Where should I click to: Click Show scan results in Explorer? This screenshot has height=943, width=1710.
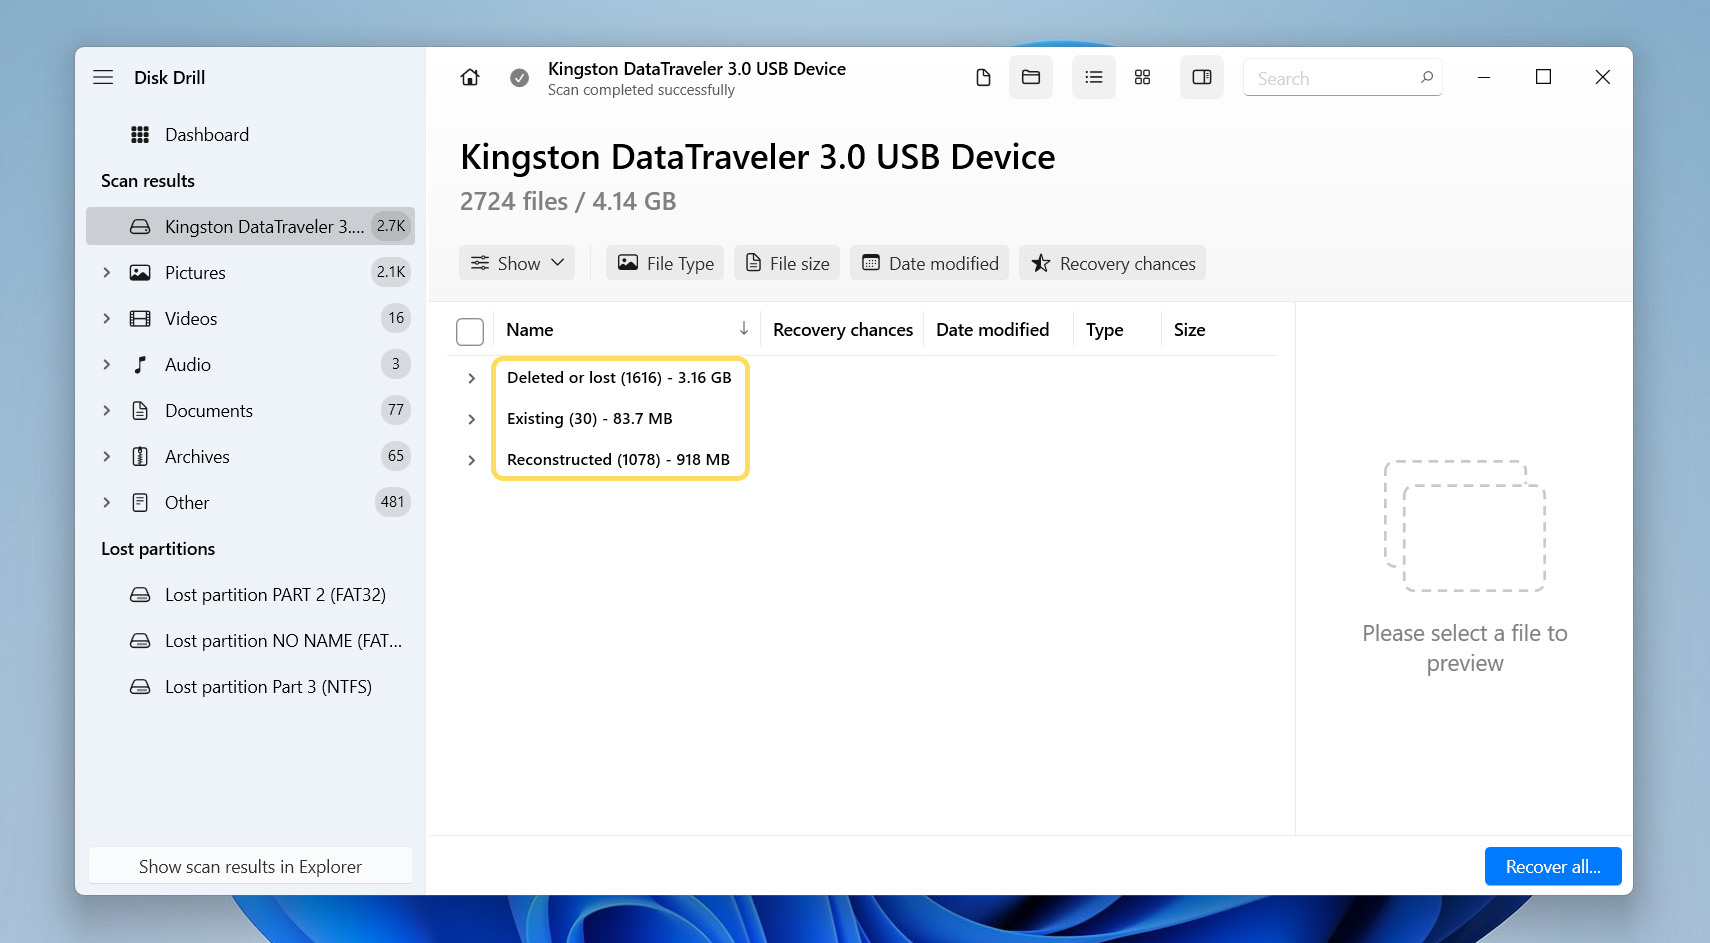point(250,866)
